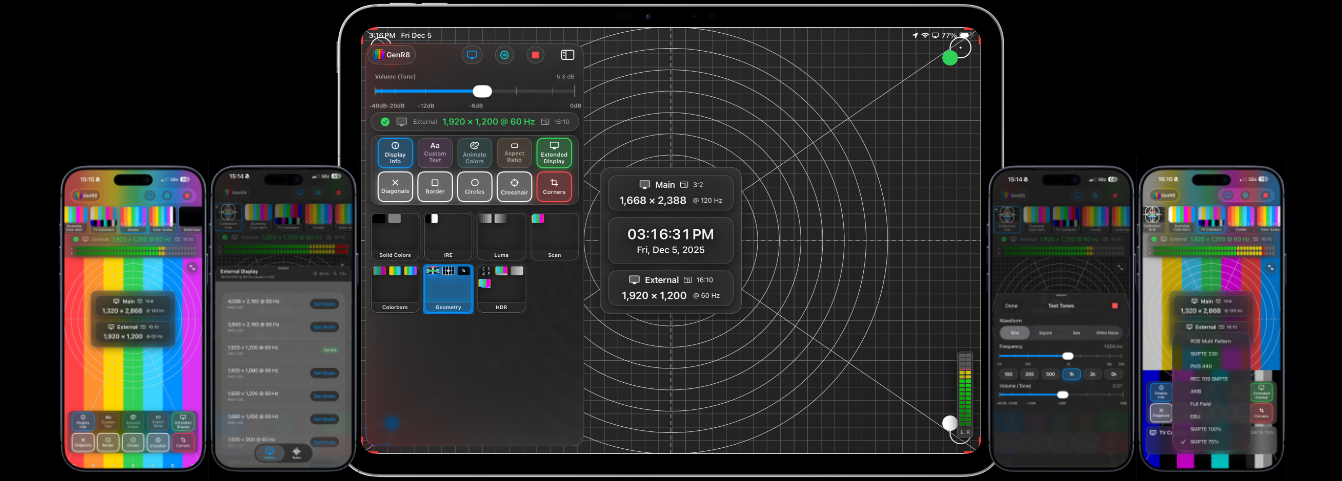The width and height of the screenshot is (1342, 481).
Task: Select the Geometry pattern category
Action: [449, 288]
